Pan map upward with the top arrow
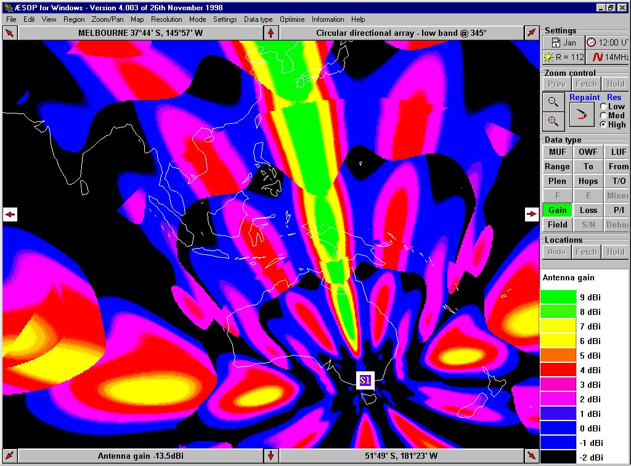Screen dimensions: 631x466 point(271,33)
